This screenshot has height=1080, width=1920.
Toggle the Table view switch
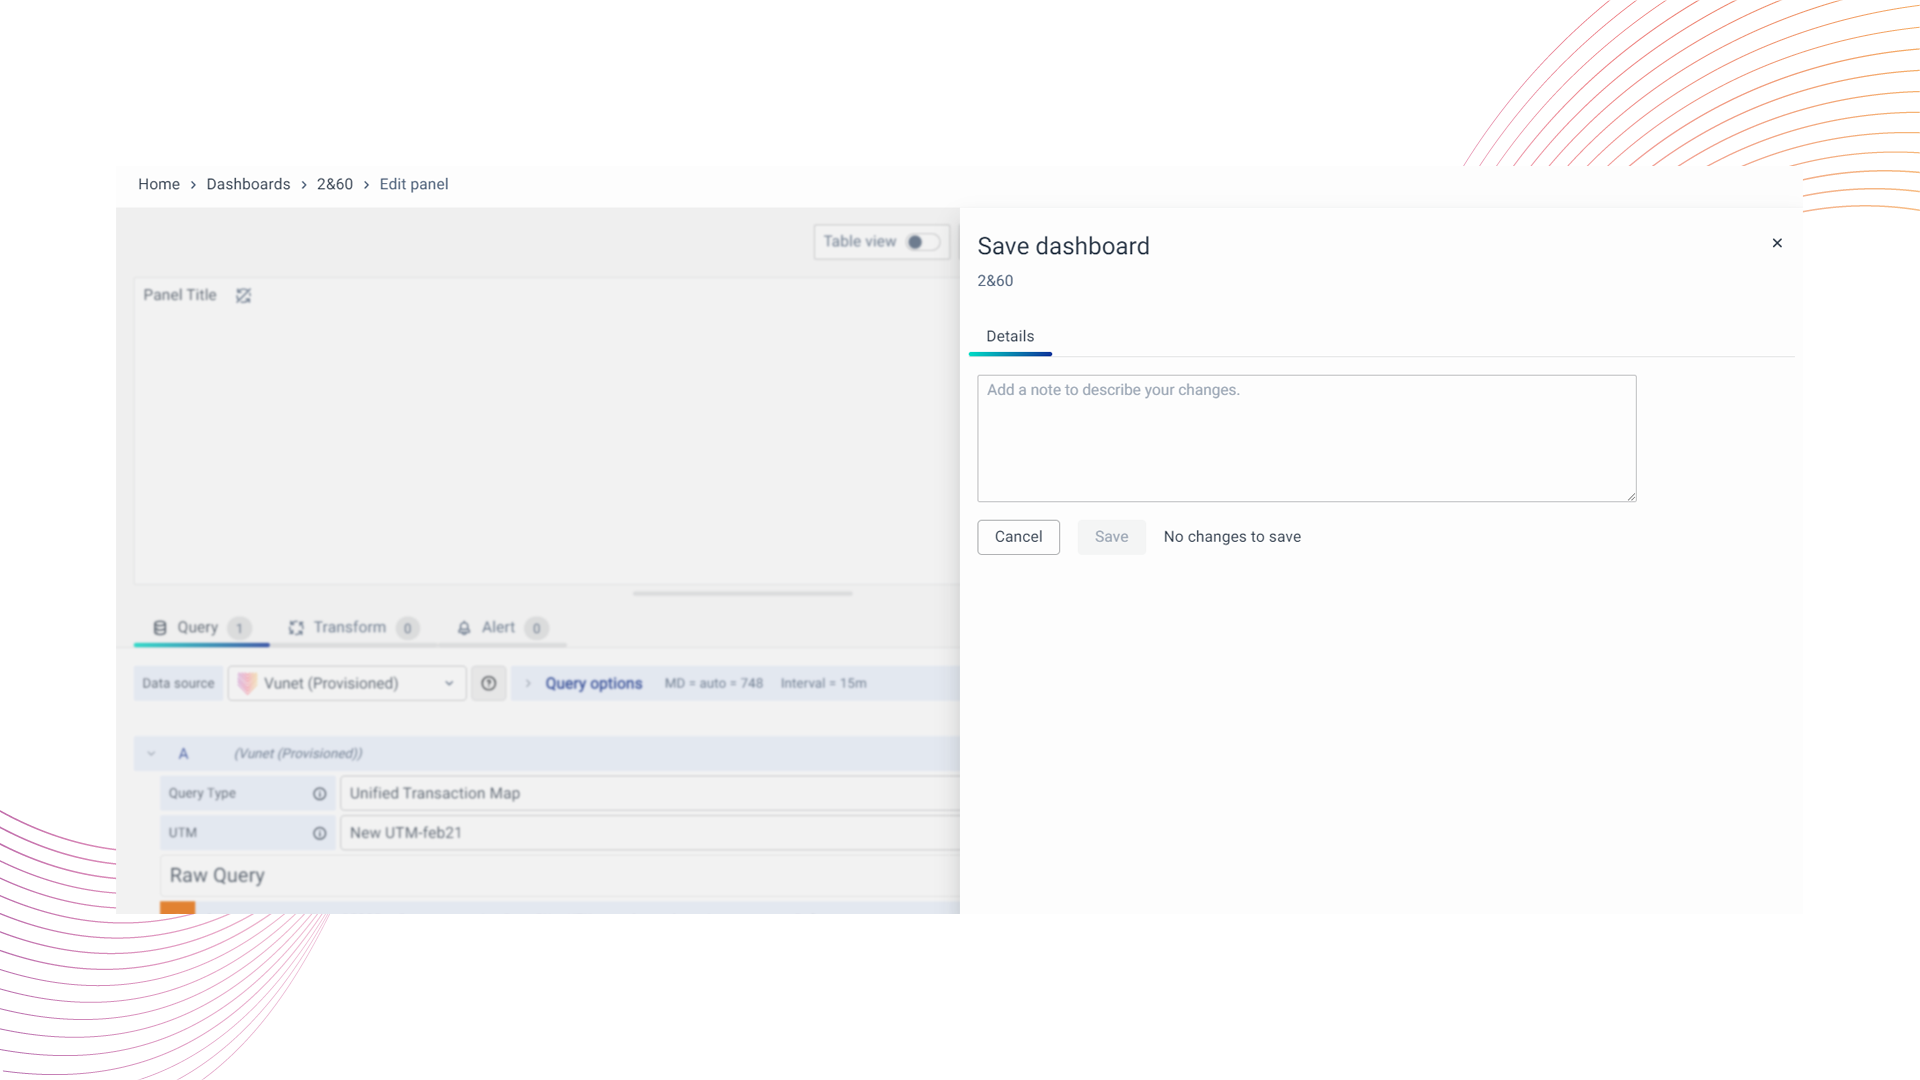921,242
